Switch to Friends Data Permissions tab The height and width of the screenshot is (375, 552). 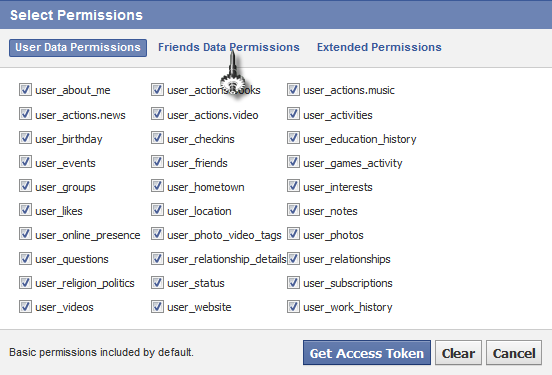coord(229,47)
